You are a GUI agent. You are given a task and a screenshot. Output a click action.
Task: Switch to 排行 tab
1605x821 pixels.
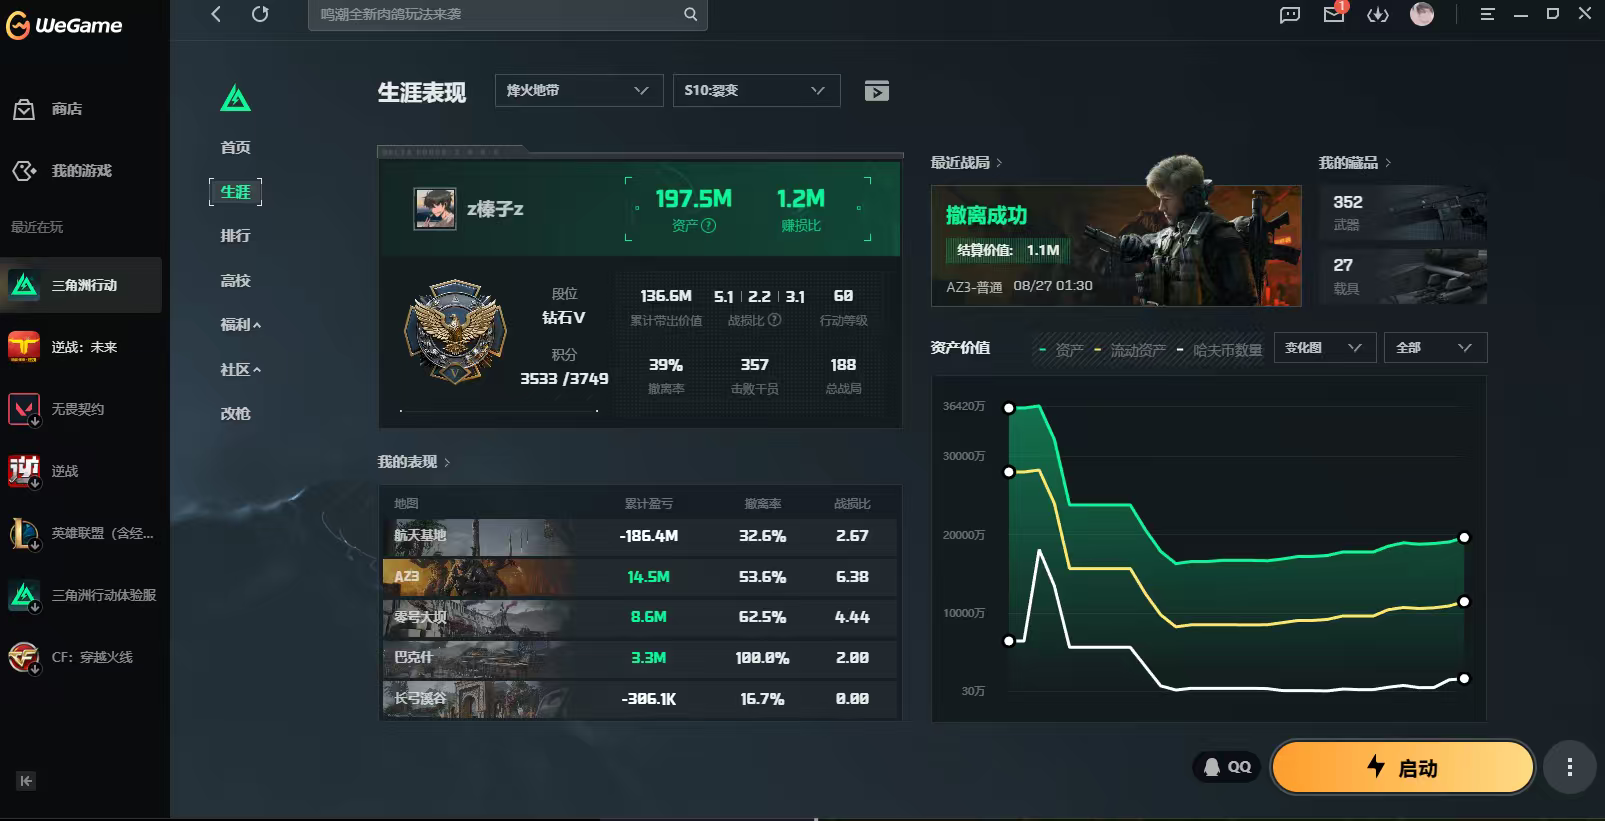pyautogui.click(x=236, y=236)
